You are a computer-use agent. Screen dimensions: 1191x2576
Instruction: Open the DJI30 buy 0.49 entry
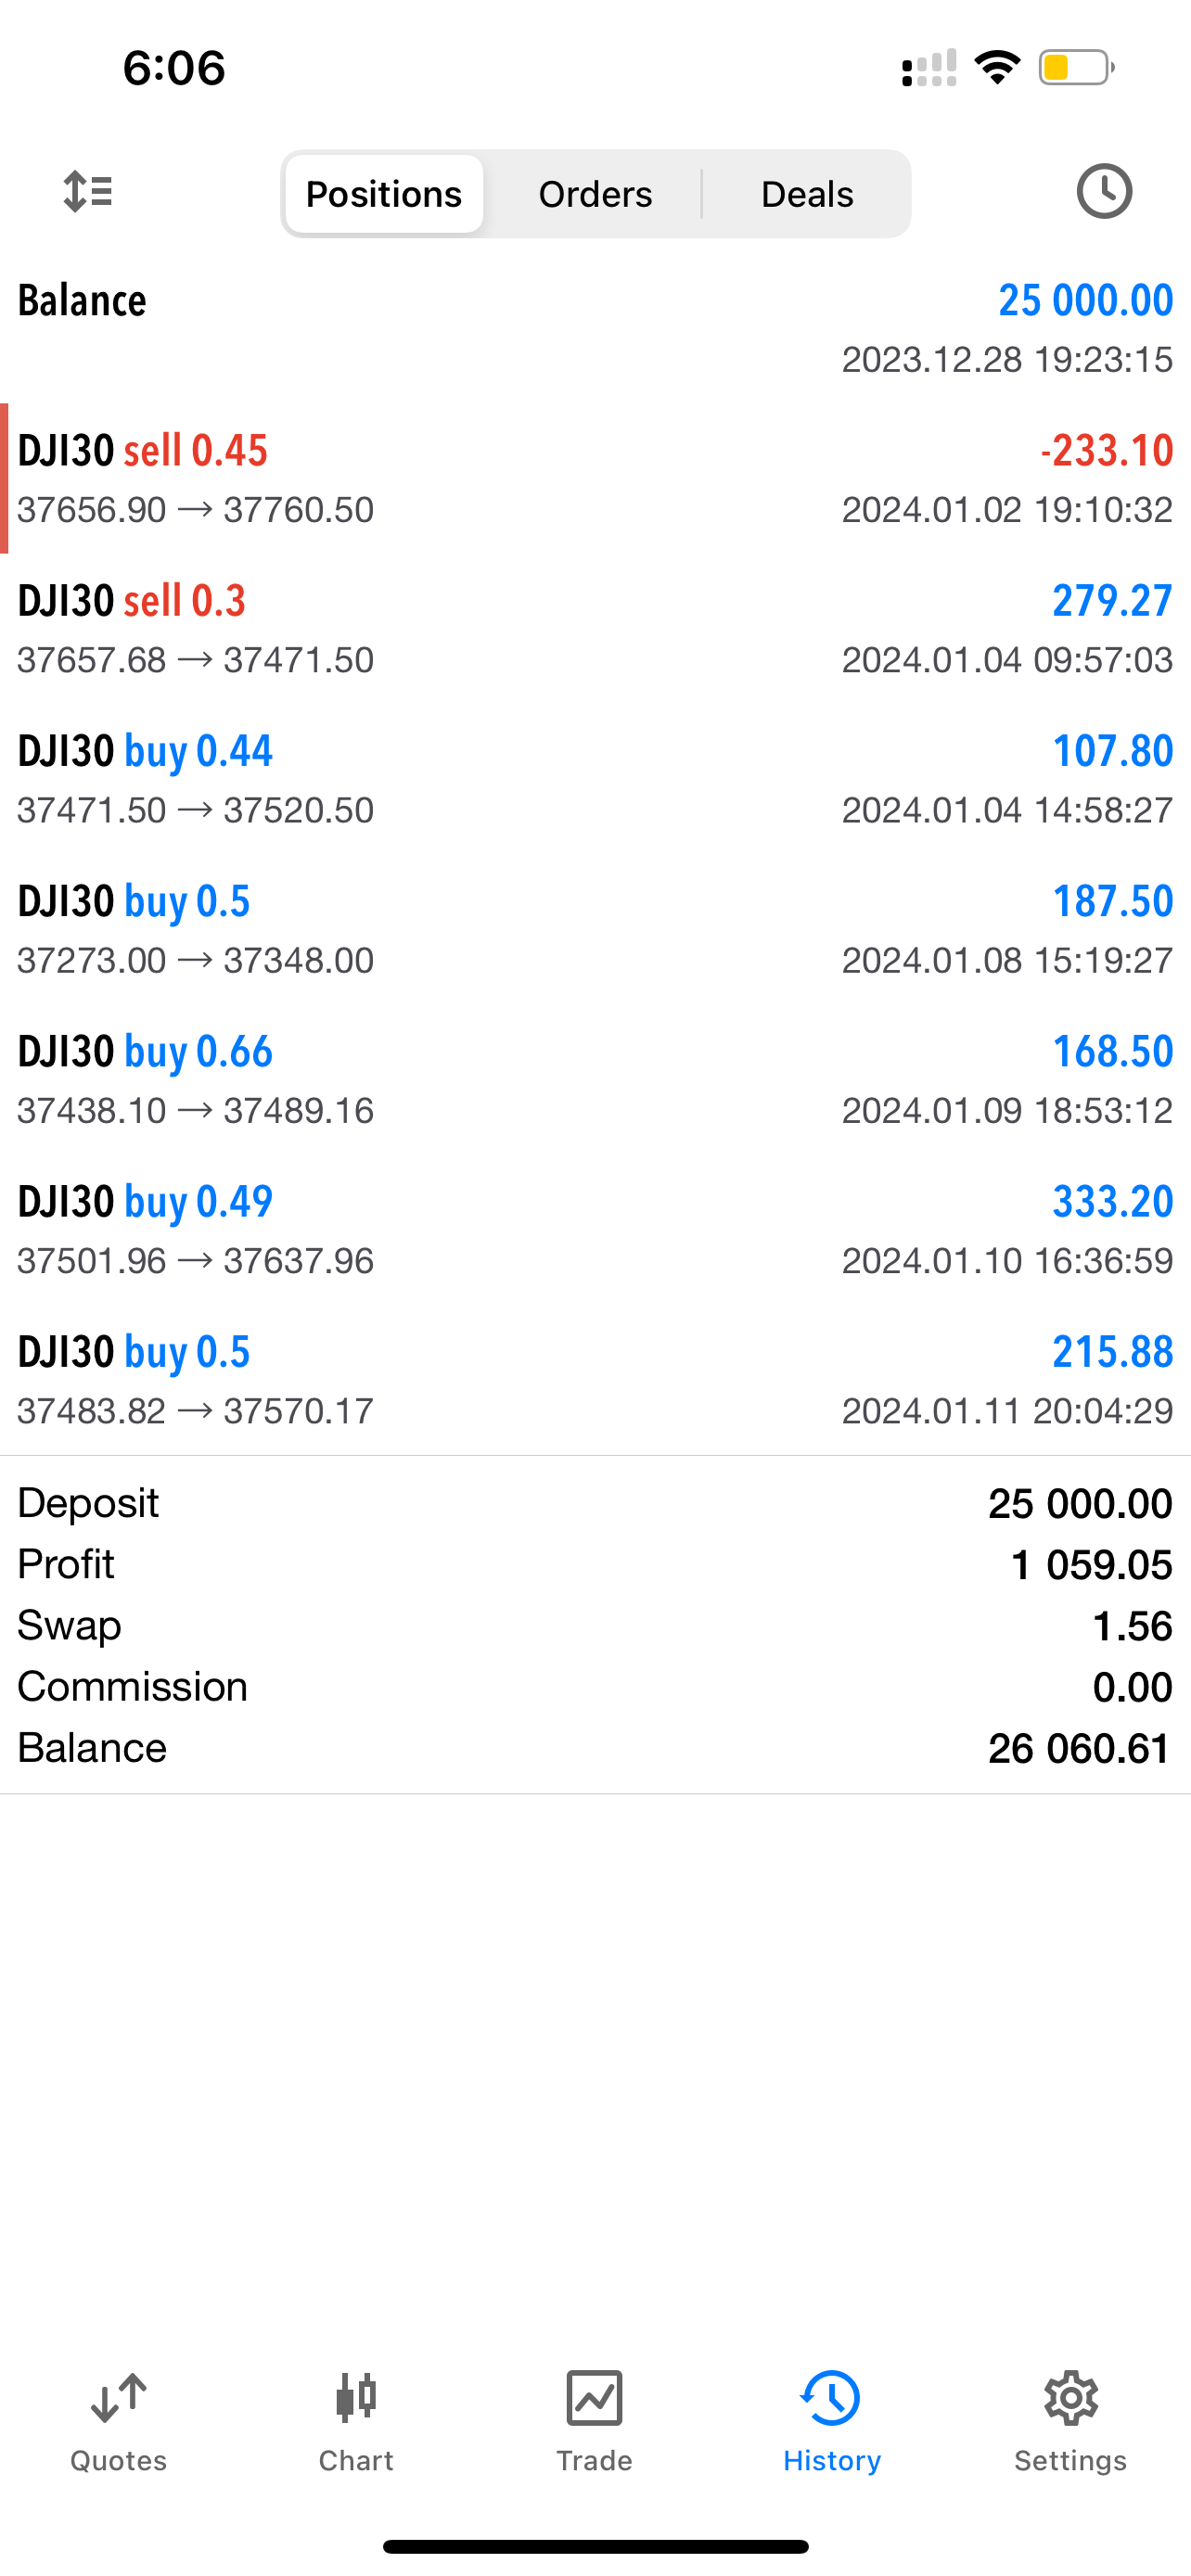coord(595,1230)
